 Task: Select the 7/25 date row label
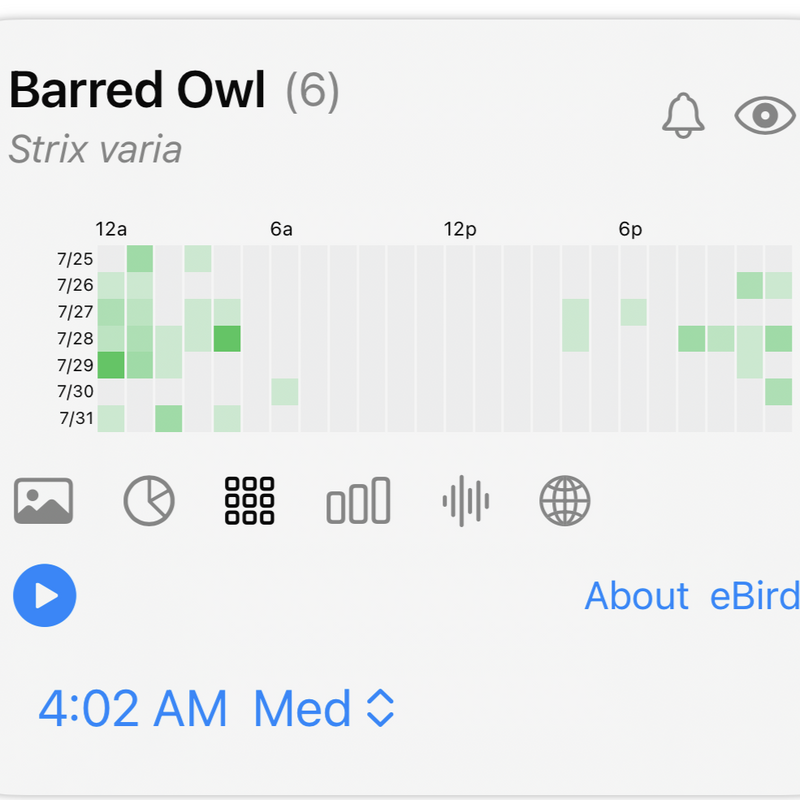coord(75,259)
